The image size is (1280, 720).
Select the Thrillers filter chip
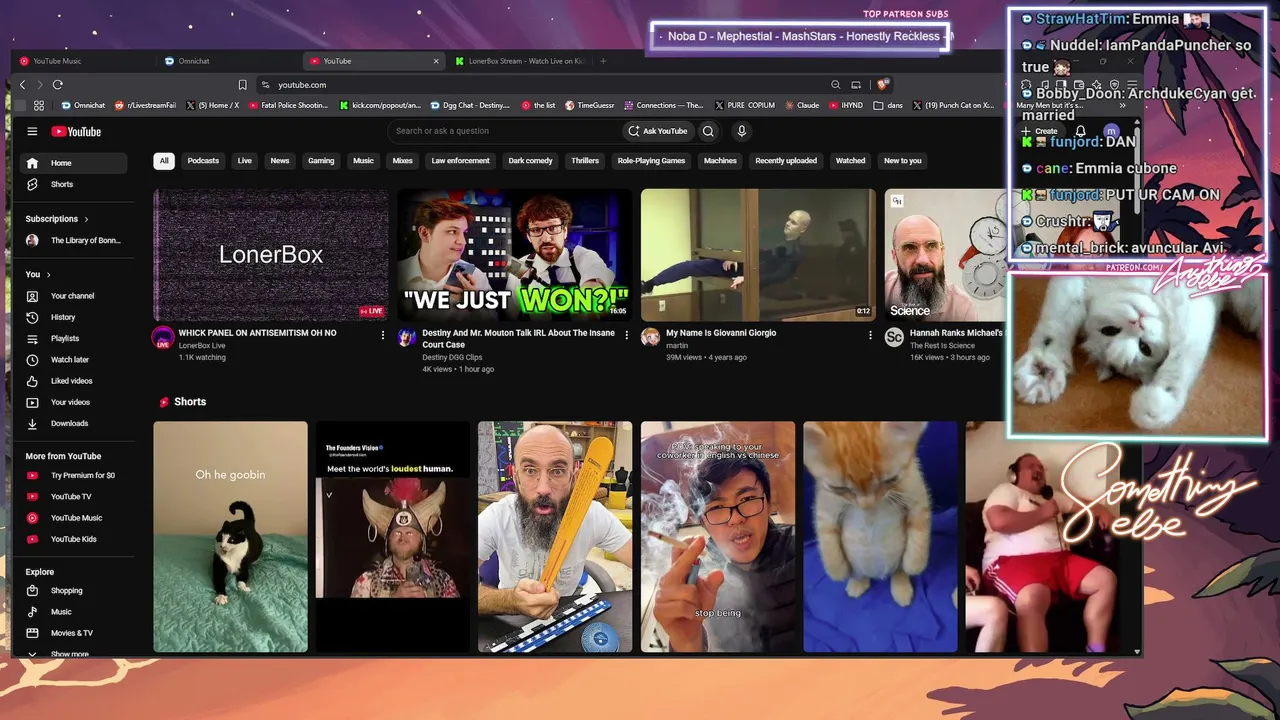click(x=585, y=161)
